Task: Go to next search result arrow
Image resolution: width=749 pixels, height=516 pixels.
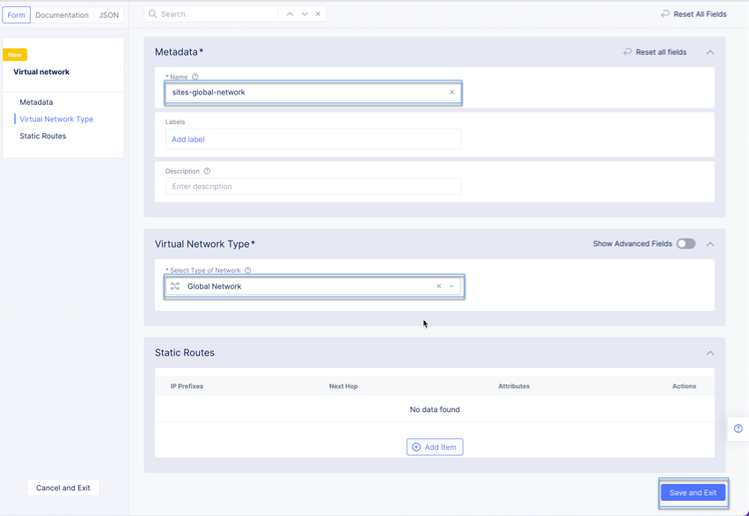Action: (305, 15)
